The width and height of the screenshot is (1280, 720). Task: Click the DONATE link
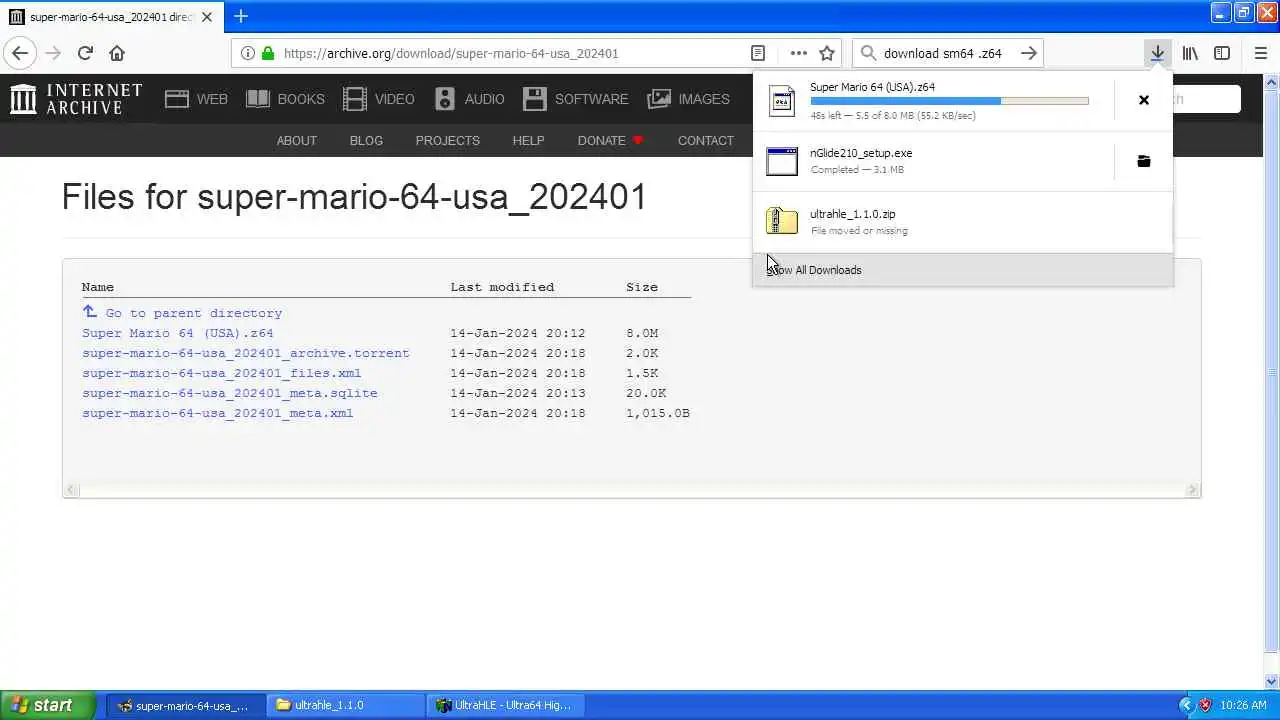pyautogui.click(x=610, y=141)
